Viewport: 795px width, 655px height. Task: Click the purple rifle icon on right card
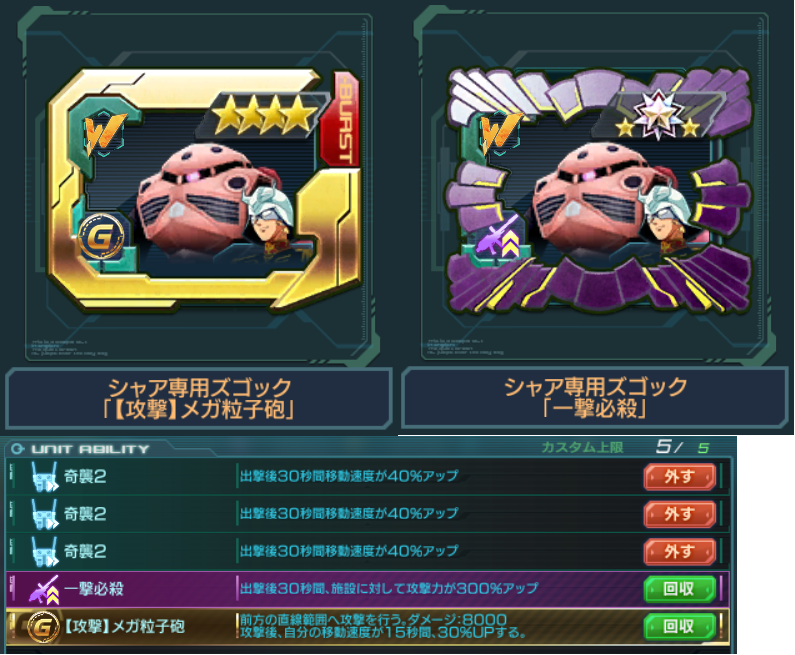tap(495, 235)
